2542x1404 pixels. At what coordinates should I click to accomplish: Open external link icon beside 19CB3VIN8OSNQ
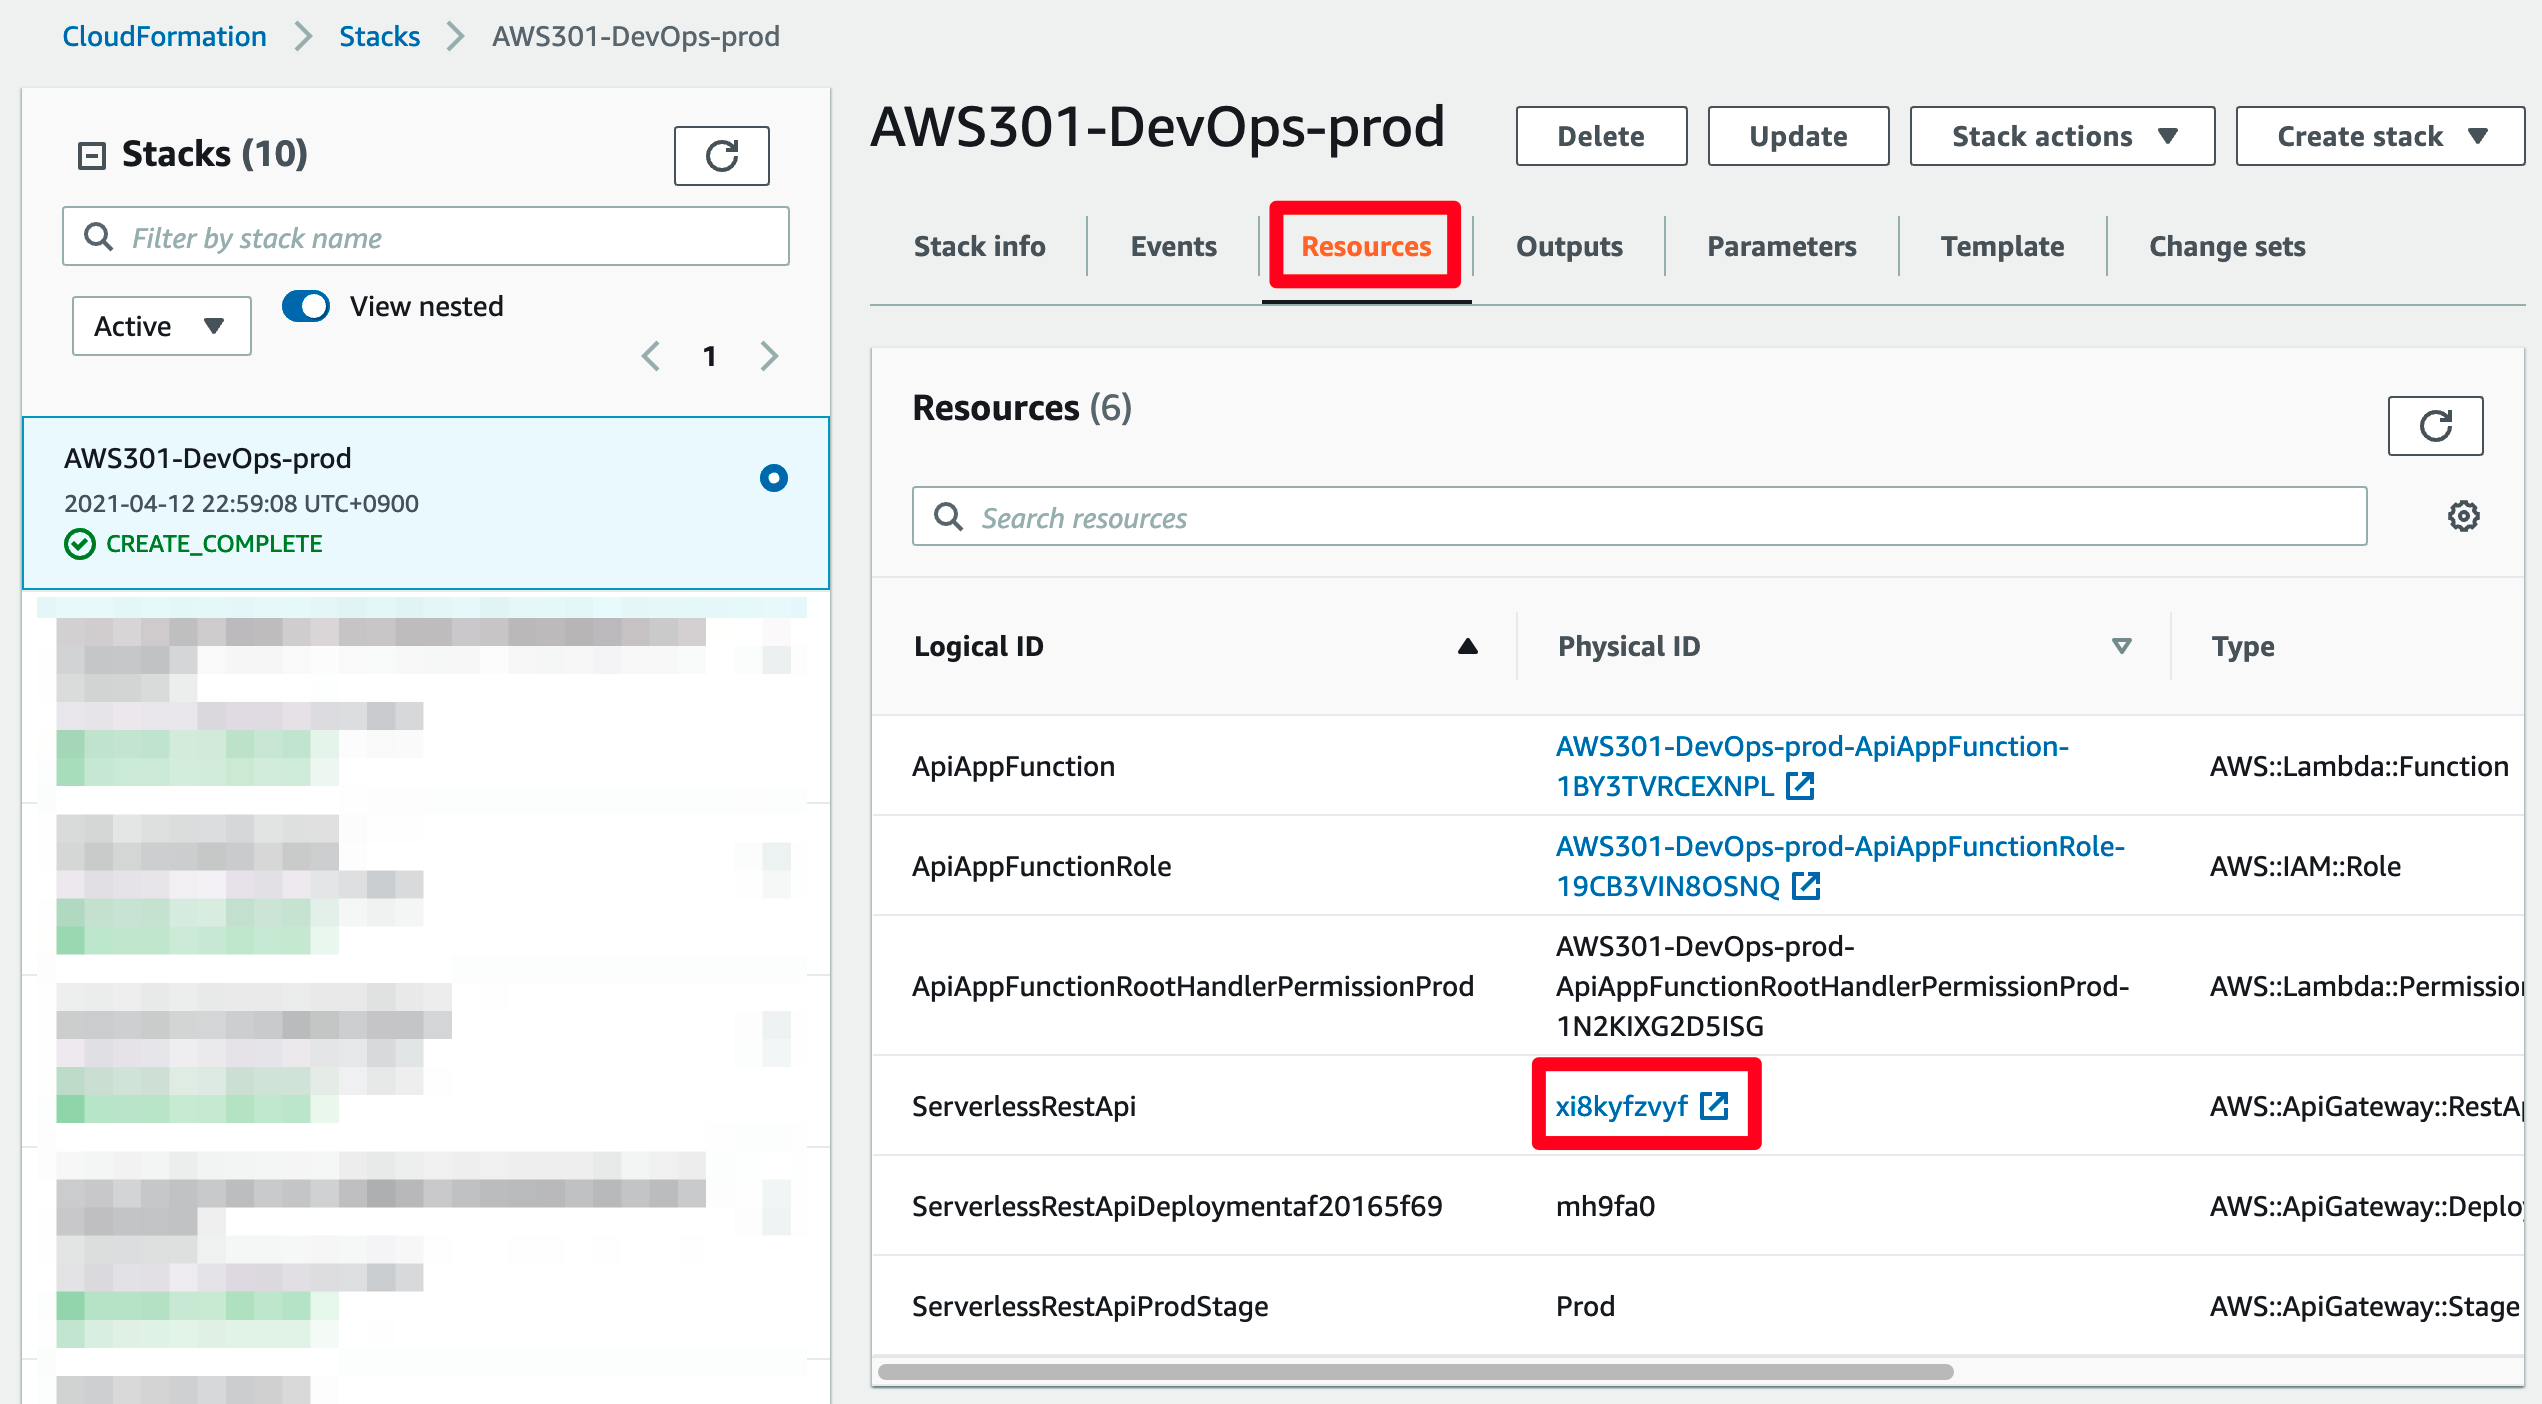(x=1806, y=885)
